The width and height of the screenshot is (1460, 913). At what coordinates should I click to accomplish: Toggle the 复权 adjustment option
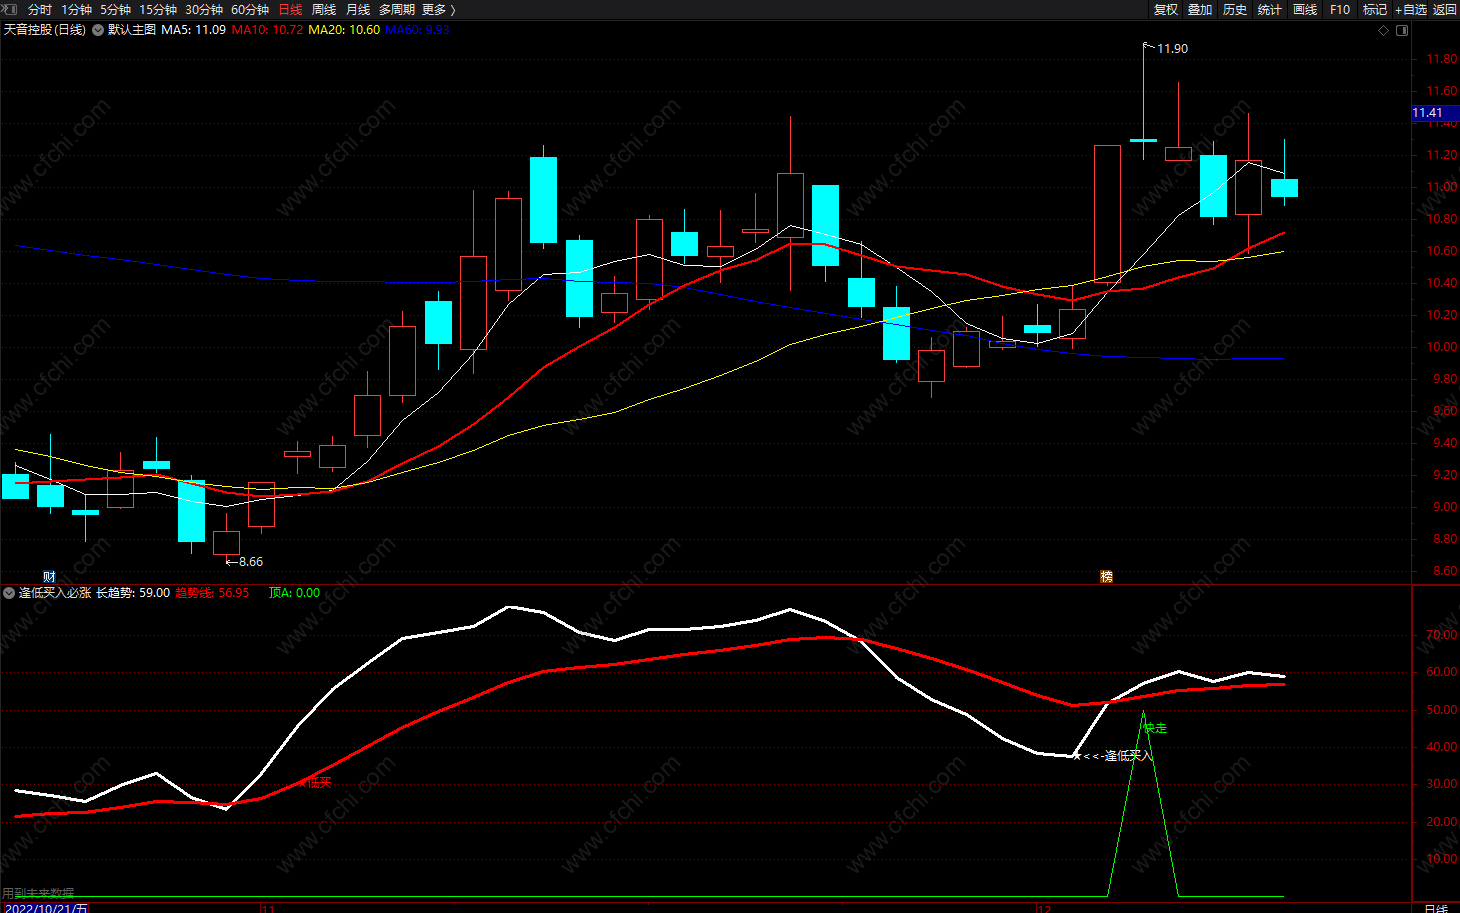click(x=1165, y=9)
